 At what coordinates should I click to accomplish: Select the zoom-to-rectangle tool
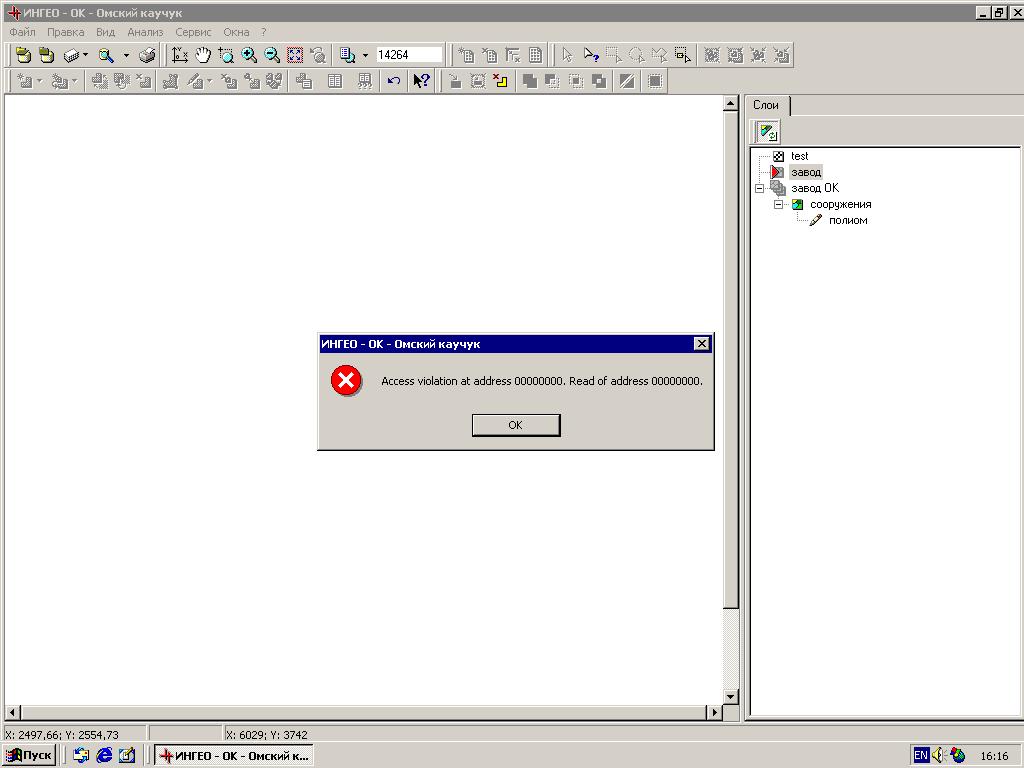click(226, 56)
